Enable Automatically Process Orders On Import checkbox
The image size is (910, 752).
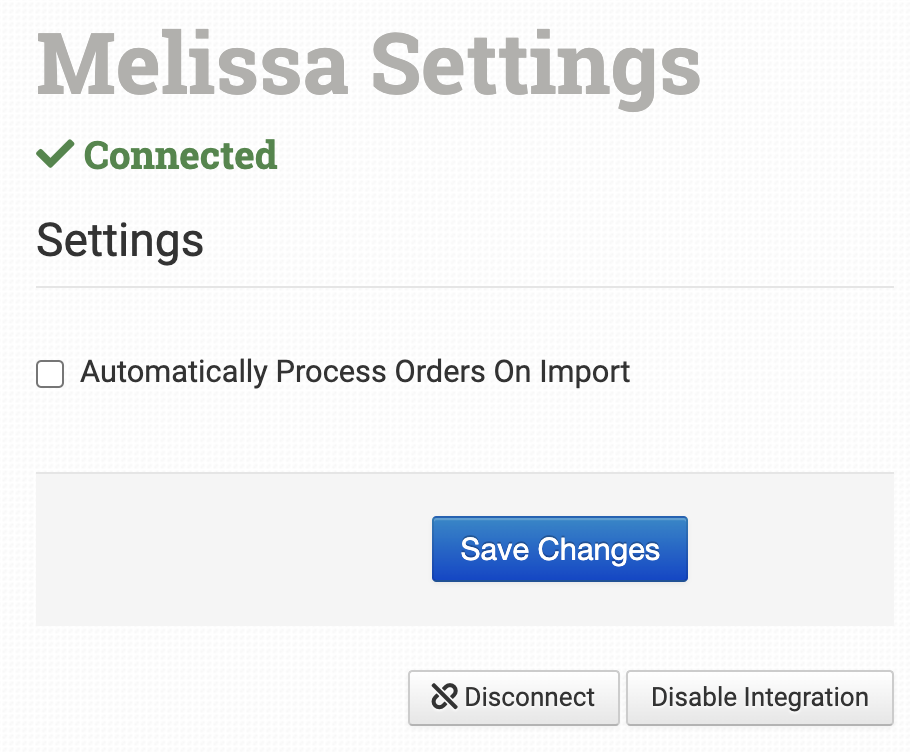coord(50,374)
